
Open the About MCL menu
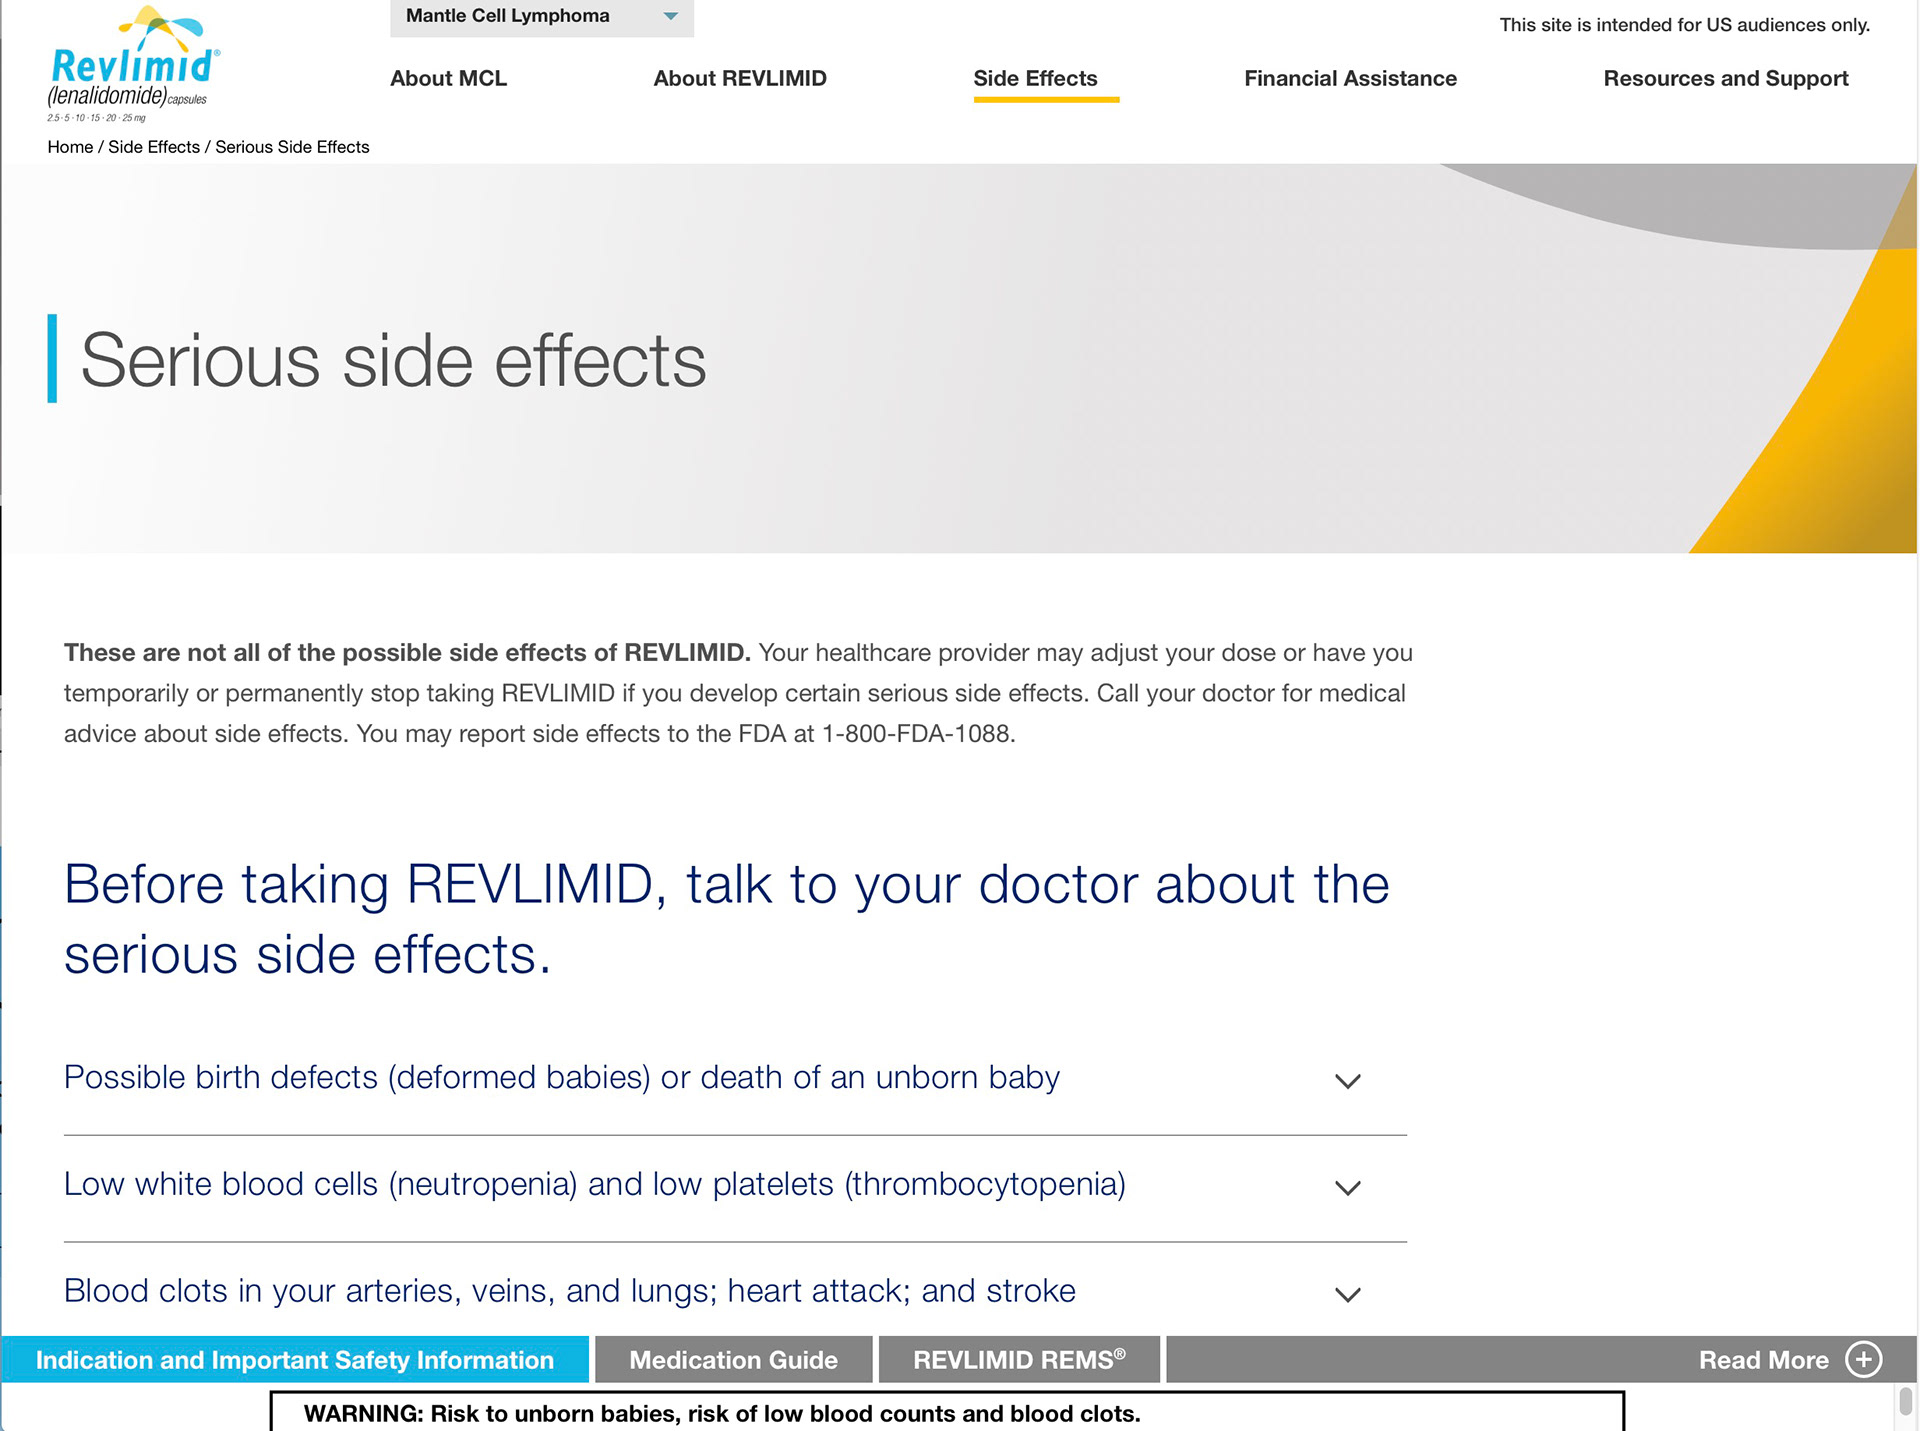tap(448, 79)
